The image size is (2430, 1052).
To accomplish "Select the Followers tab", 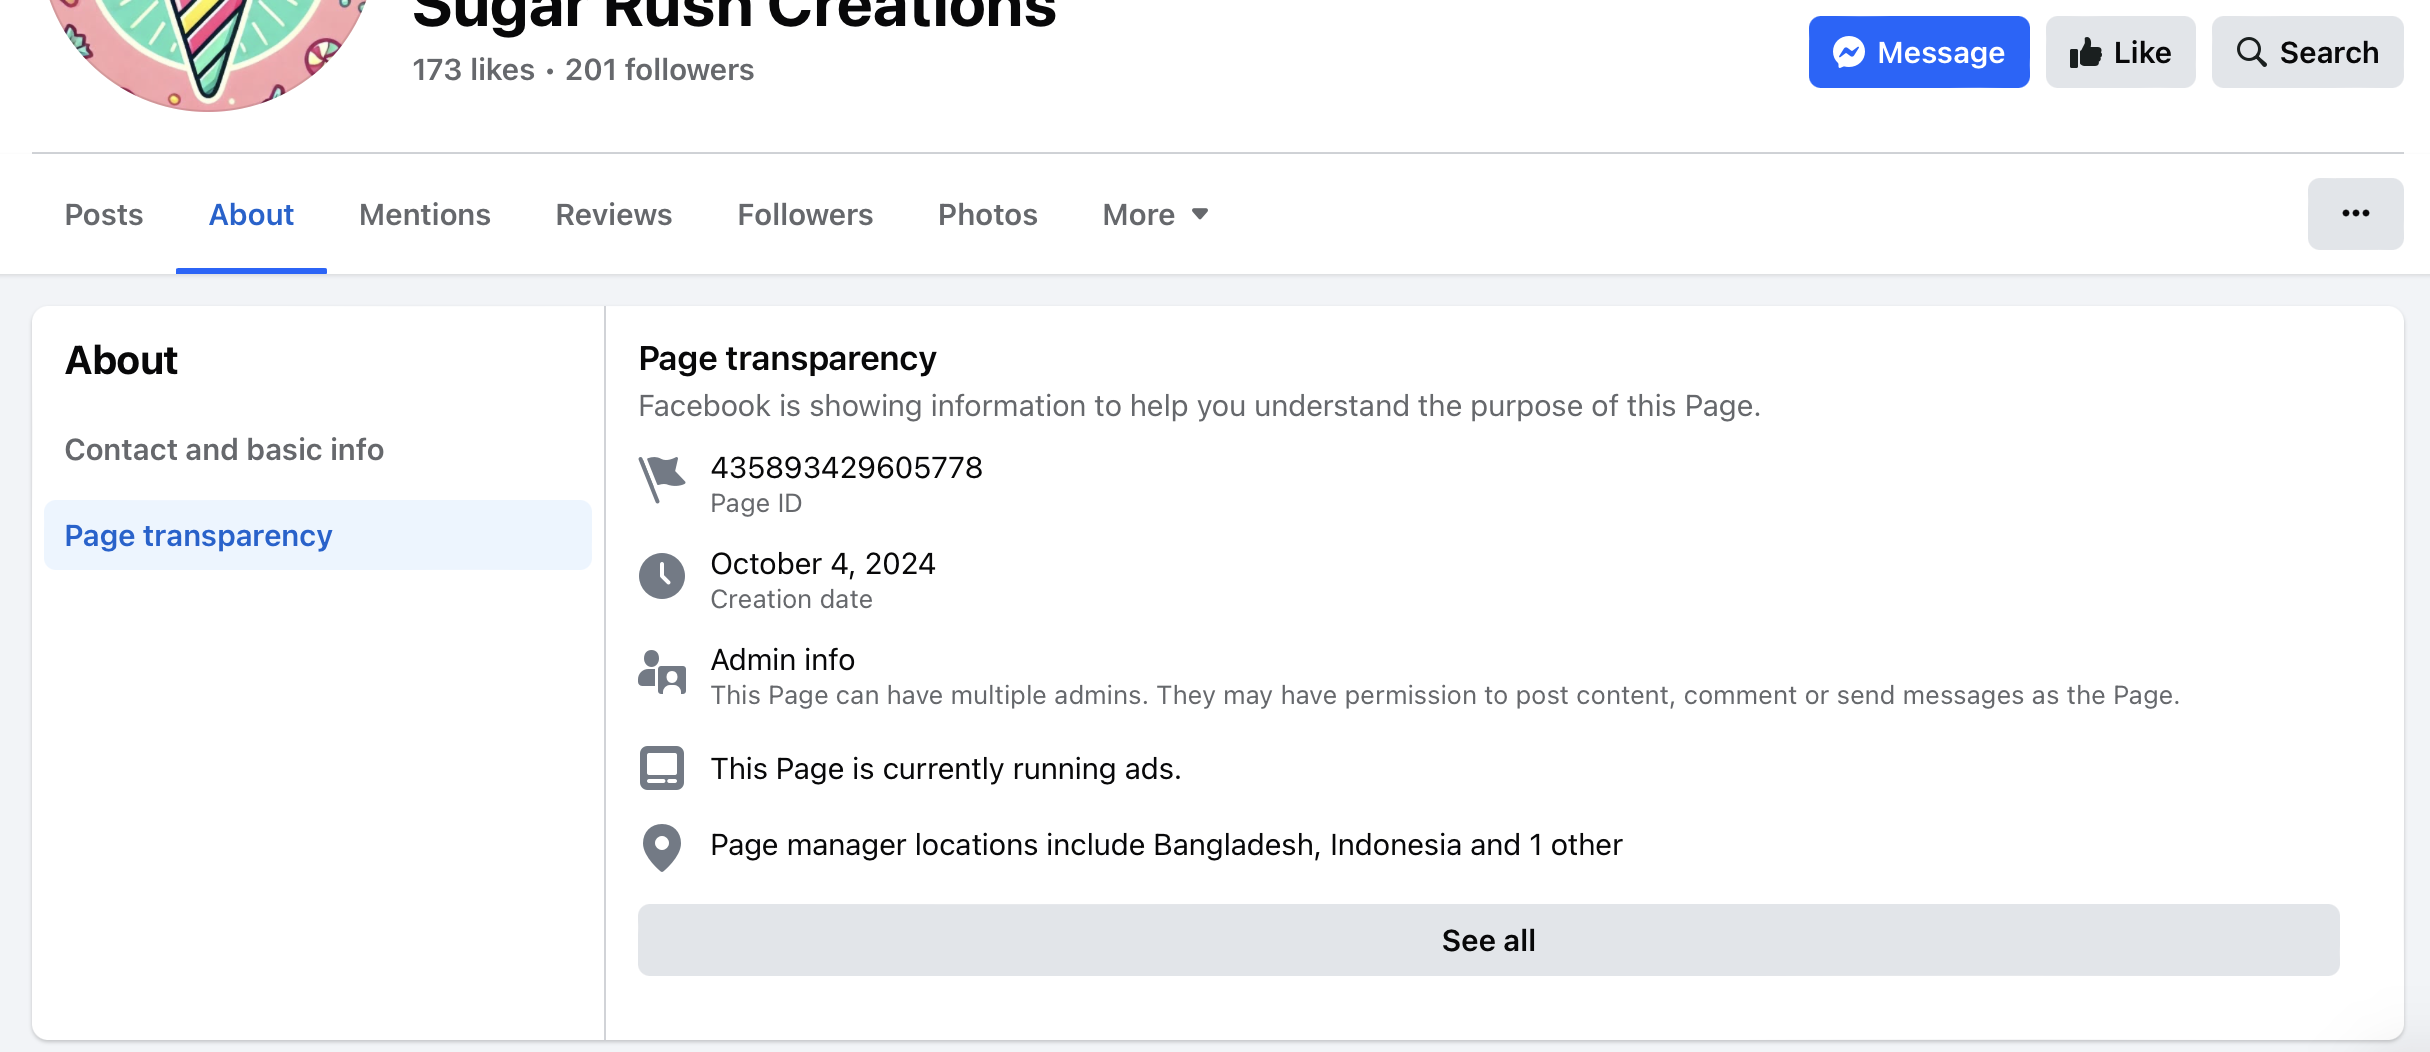I will pyautogui.click(x=805, y=214).
